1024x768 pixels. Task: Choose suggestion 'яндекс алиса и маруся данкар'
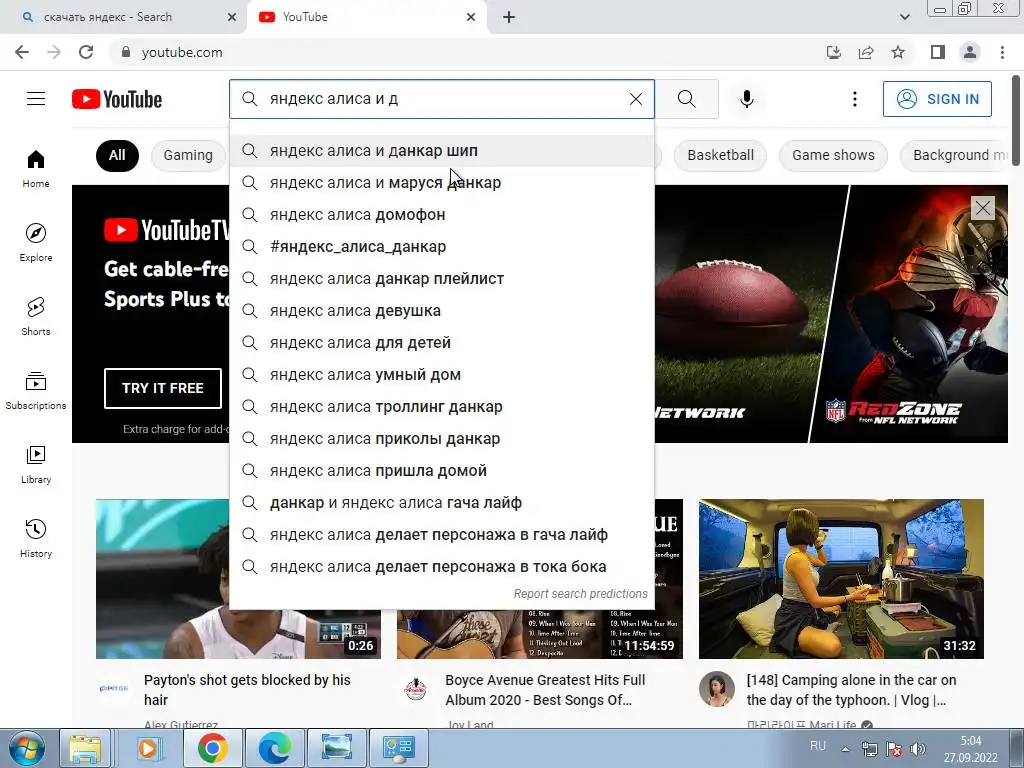[442, 183]
